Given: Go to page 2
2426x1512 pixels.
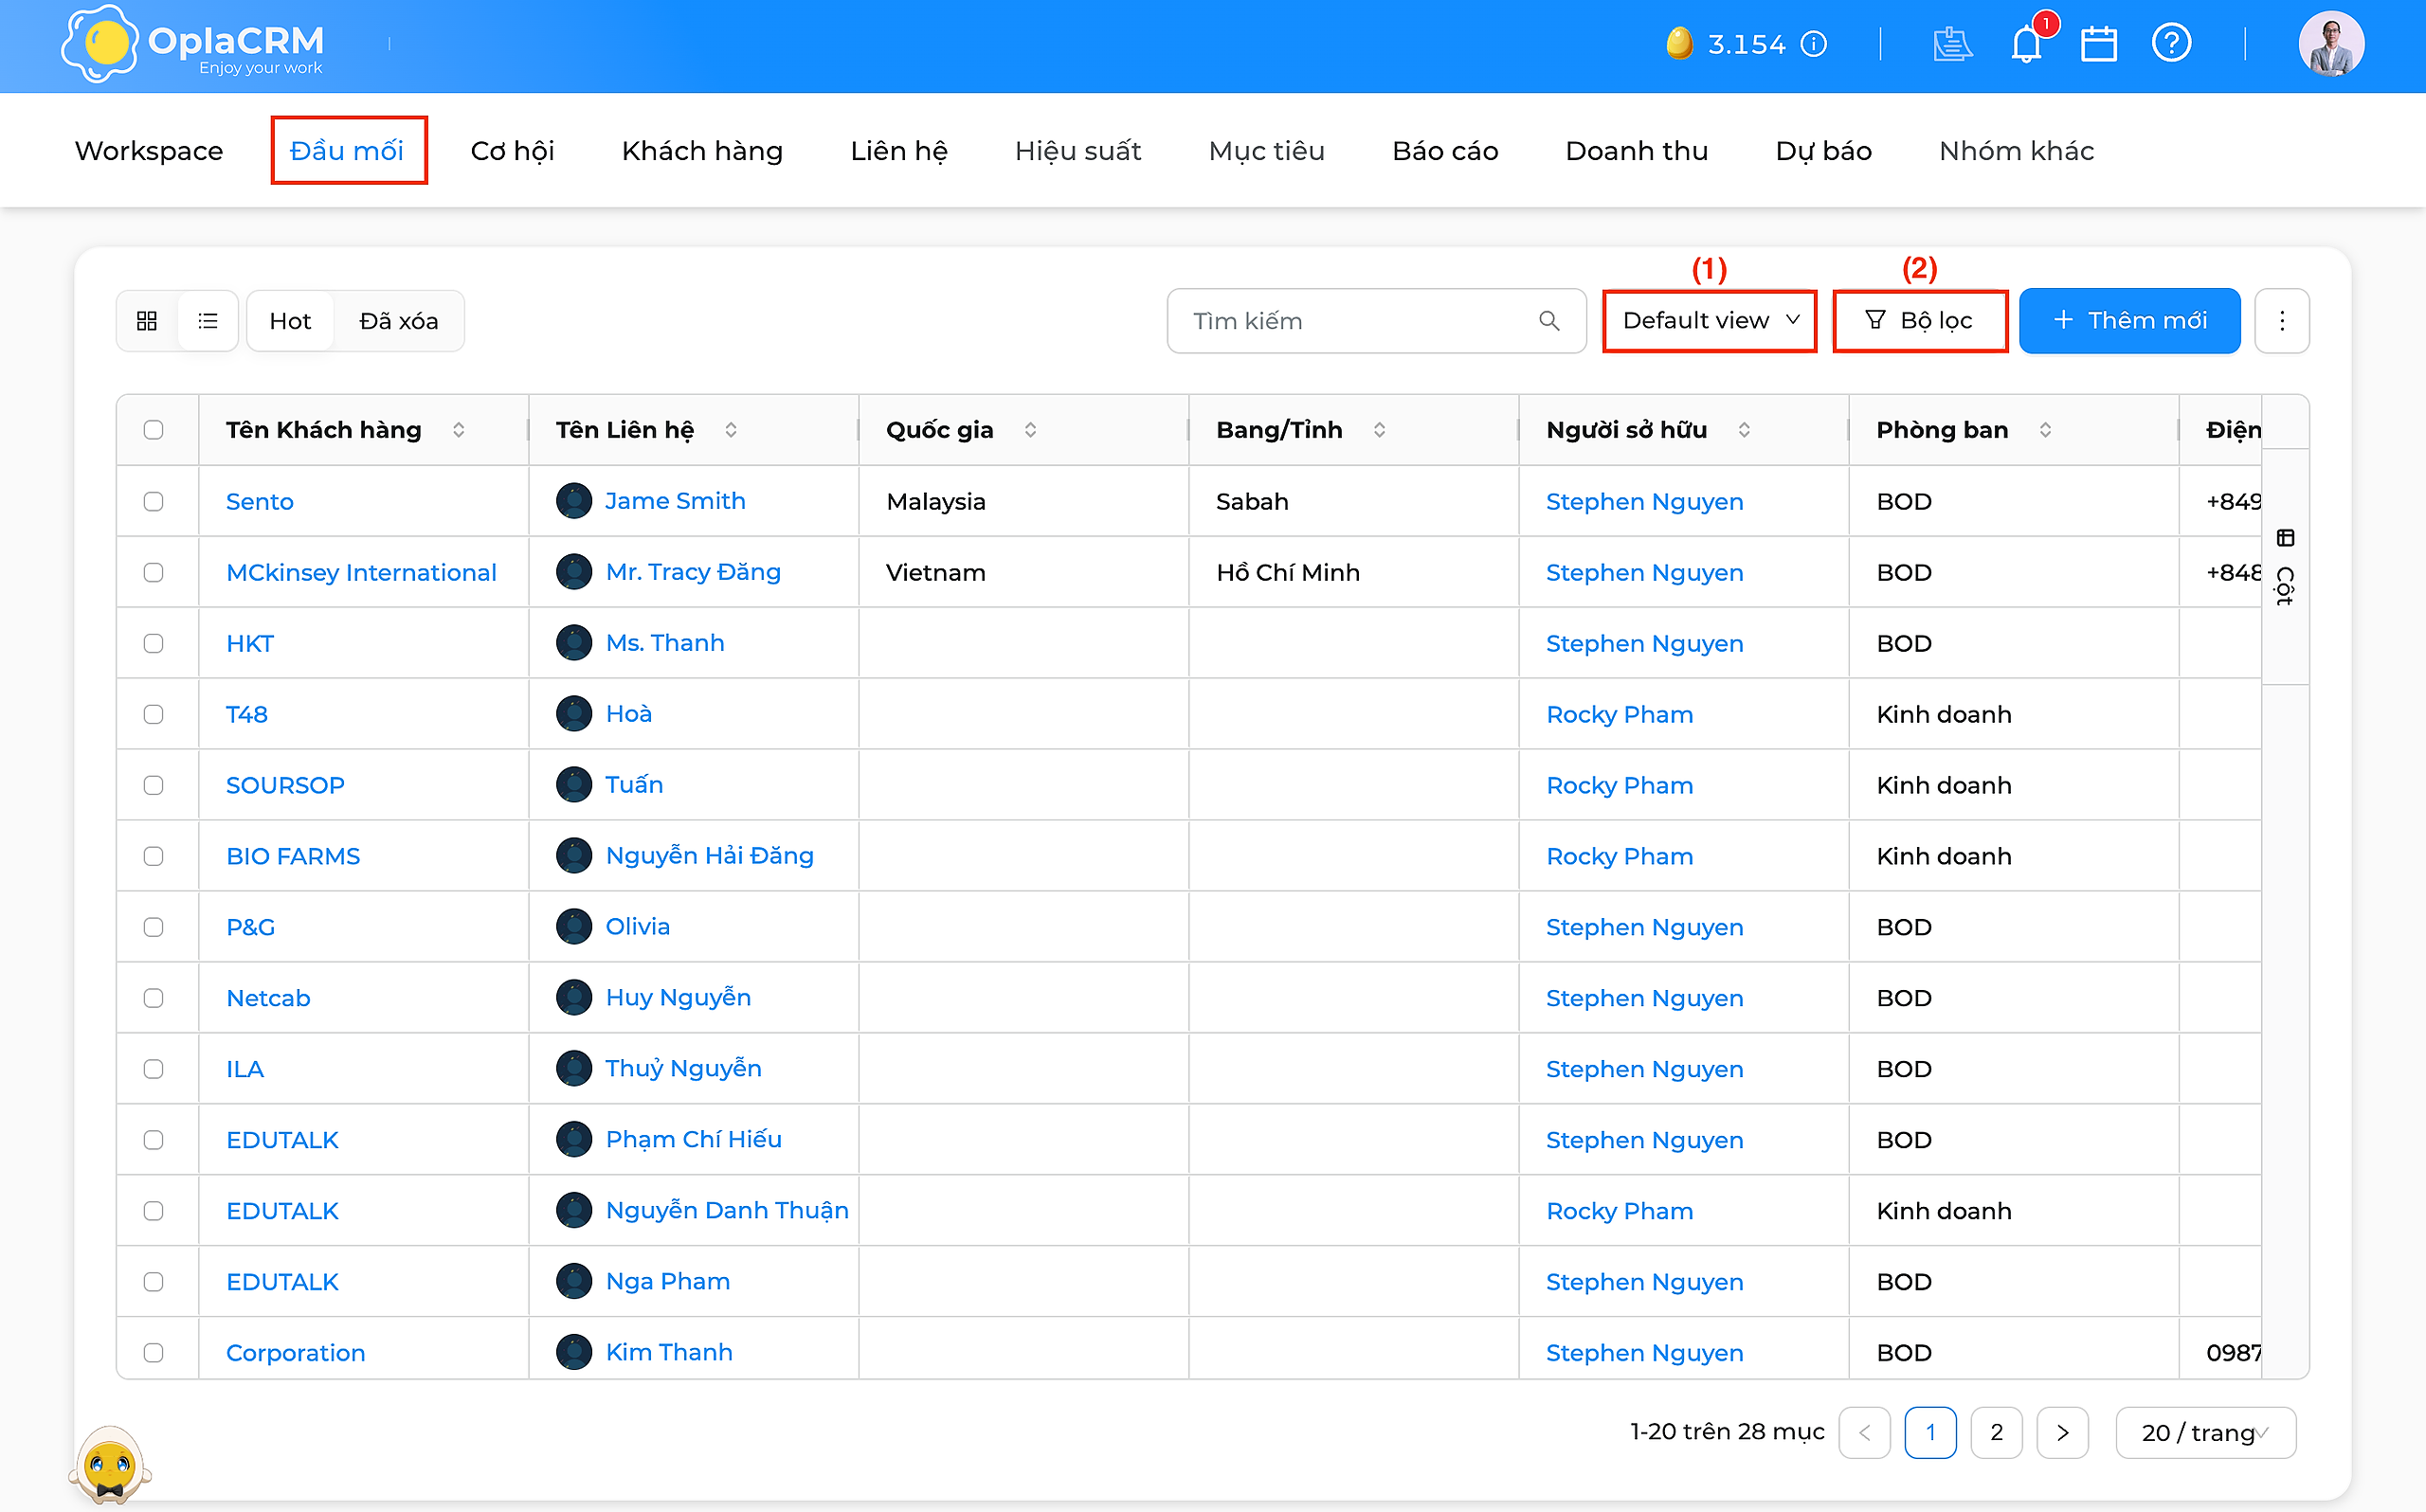Looking at the screenshot, I should (1997, 1433).
